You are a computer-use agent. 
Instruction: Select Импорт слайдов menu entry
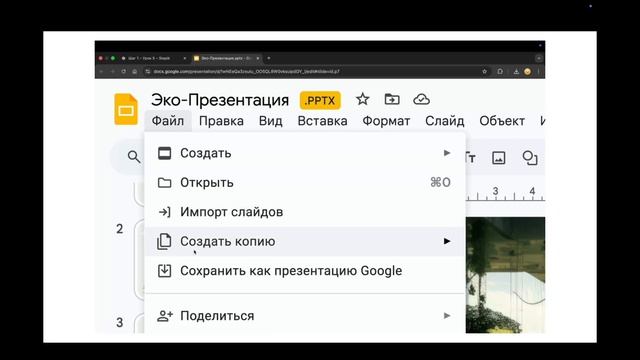click(305, 212)
